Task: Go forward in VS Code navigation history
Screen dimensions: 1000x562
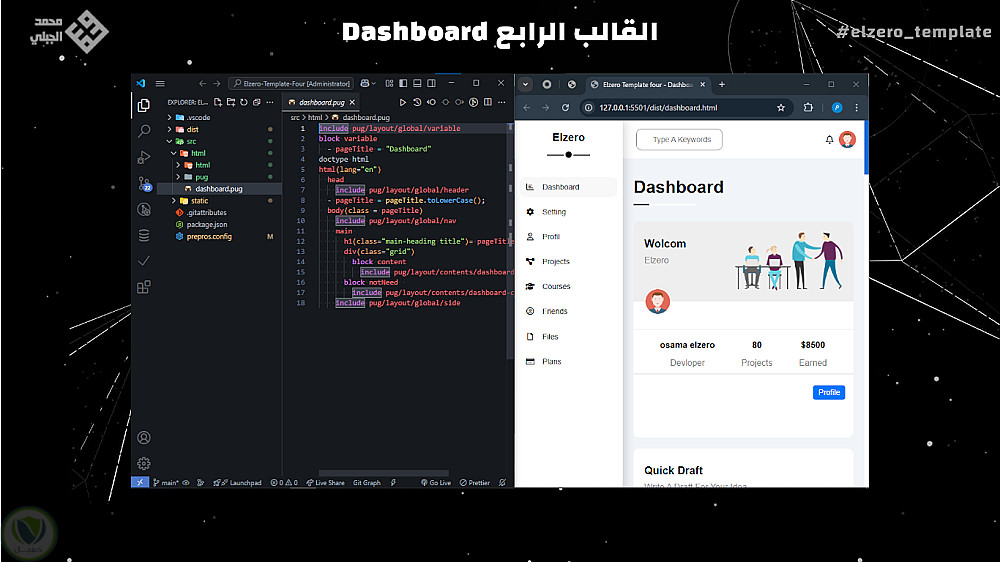Action: 217,84
